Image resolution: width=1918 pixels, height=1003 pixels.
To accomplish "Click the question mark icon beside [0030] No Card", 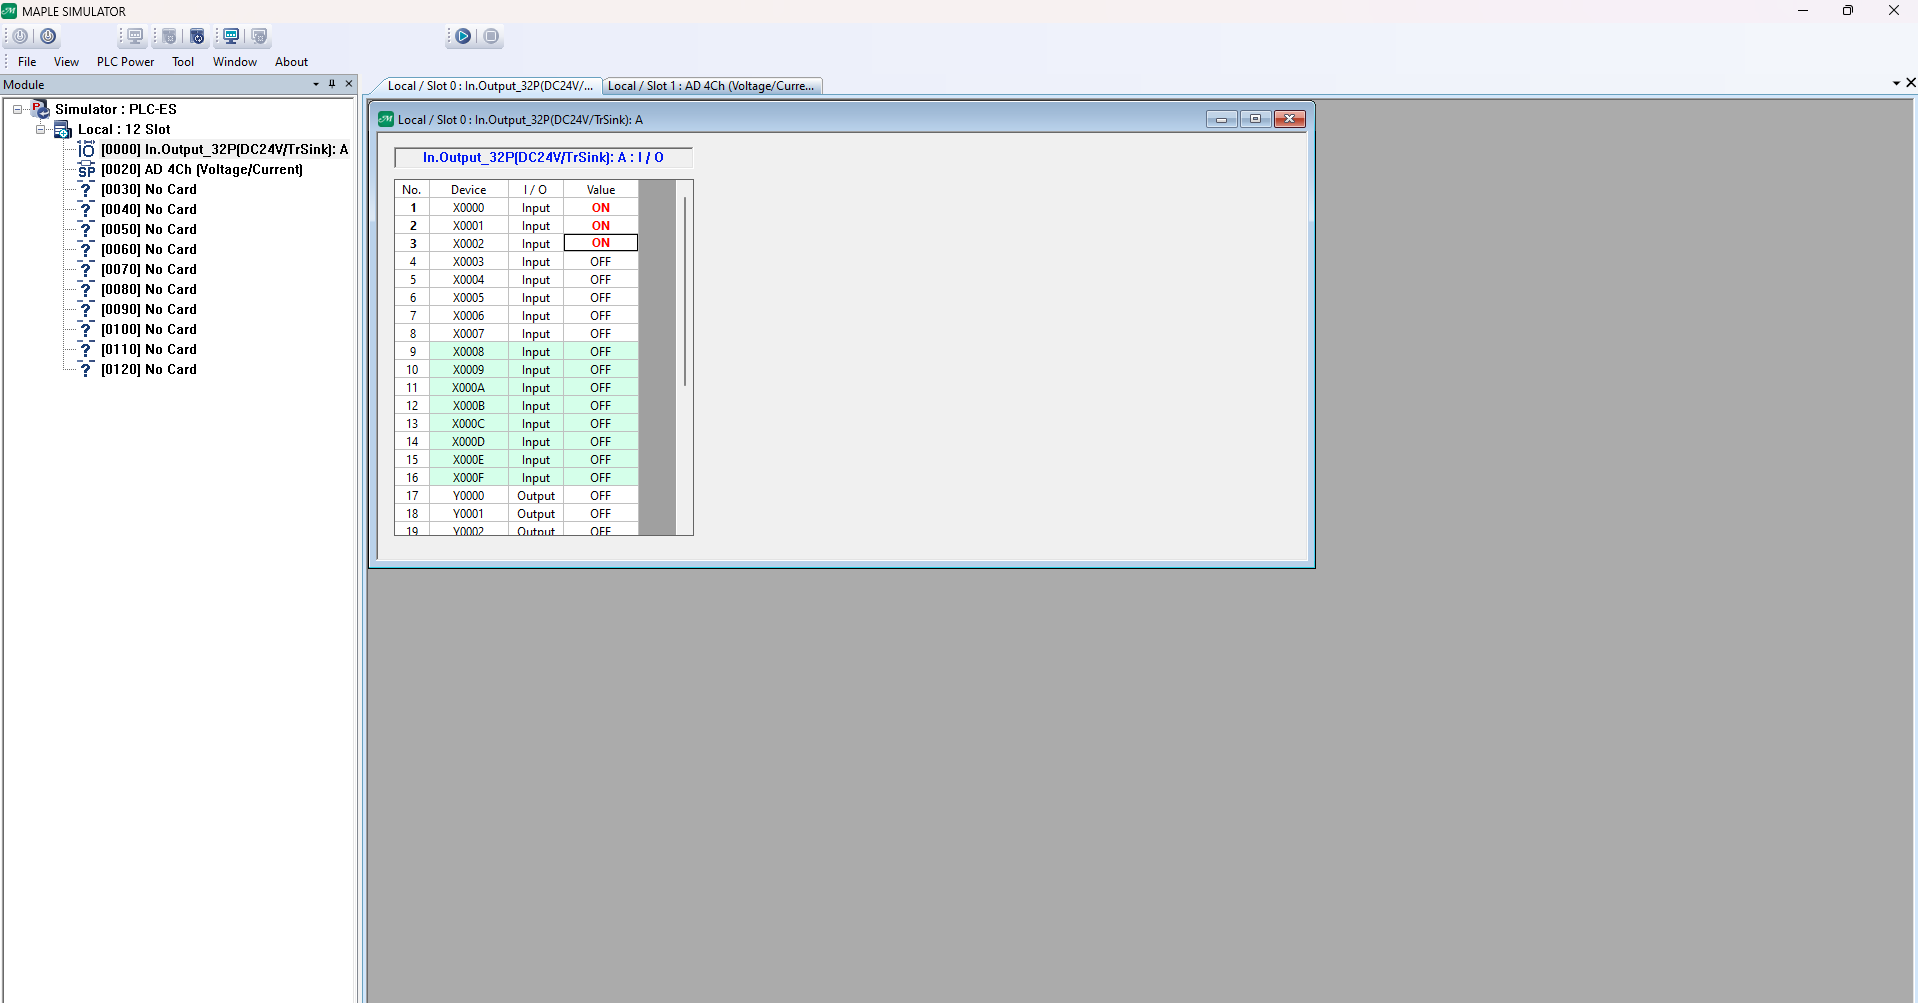I will point(86,190).
